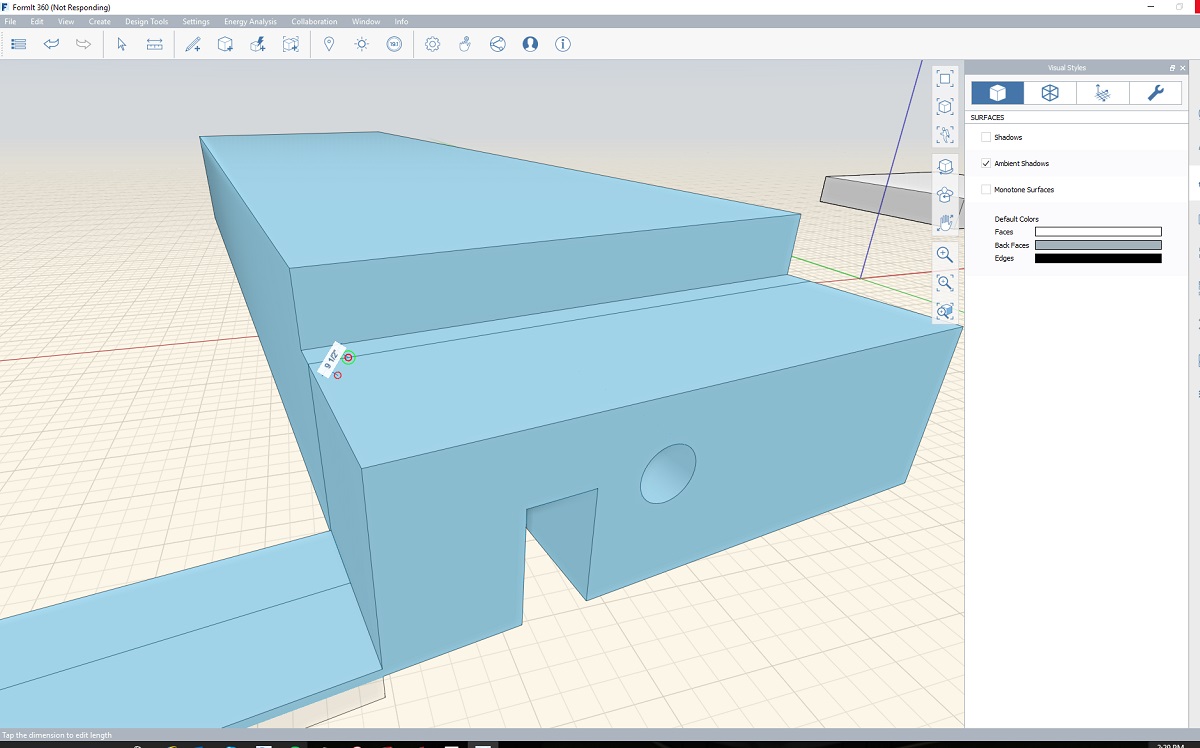Click the Info button in the toolbar
Screen dimensions: 1200x748
pos(563,44)
